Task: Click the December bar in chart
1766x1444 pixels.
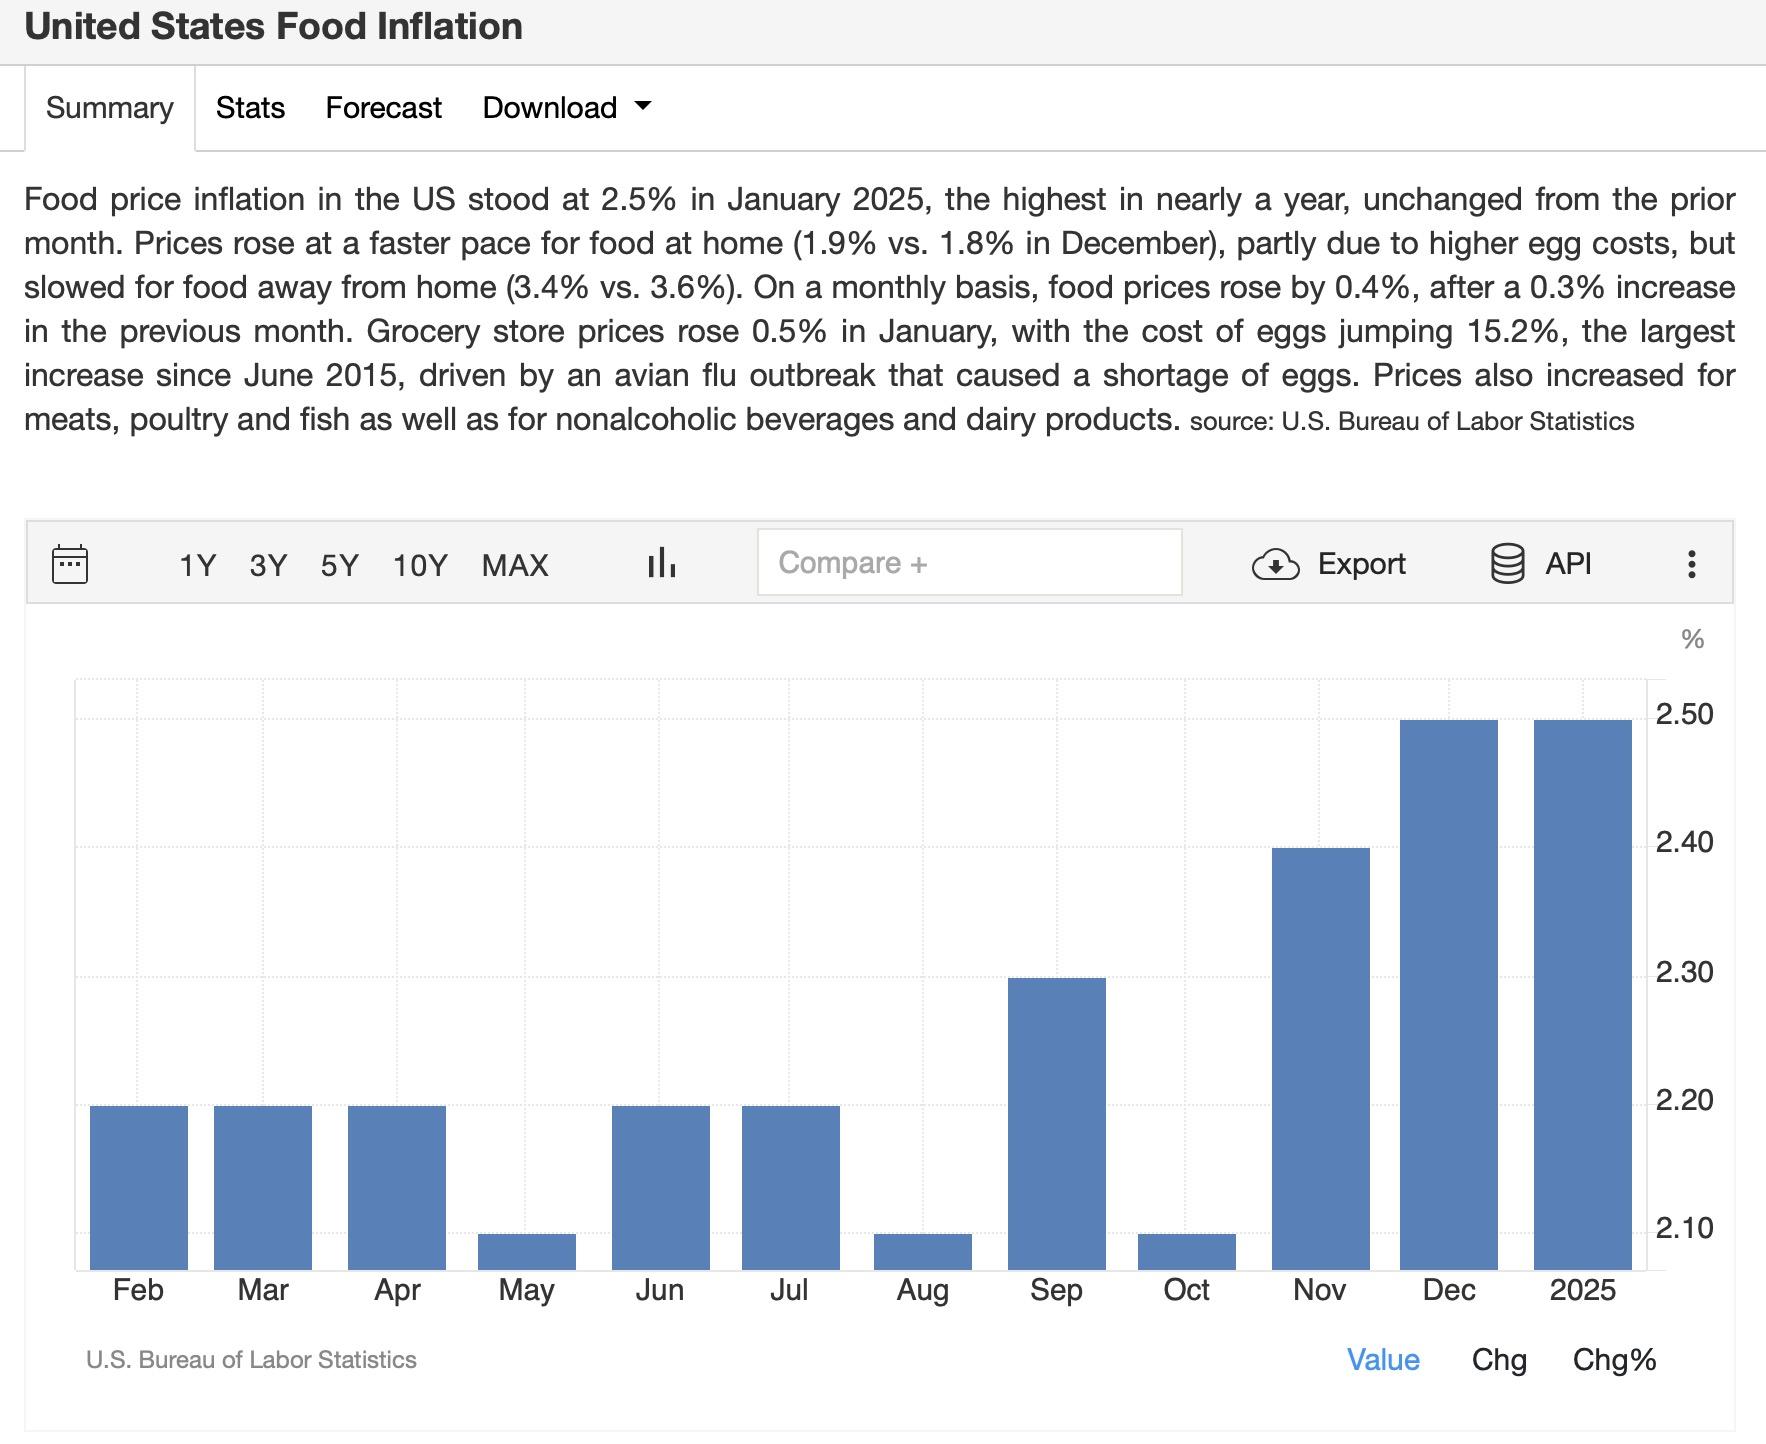Action: tap(1448, 994)
